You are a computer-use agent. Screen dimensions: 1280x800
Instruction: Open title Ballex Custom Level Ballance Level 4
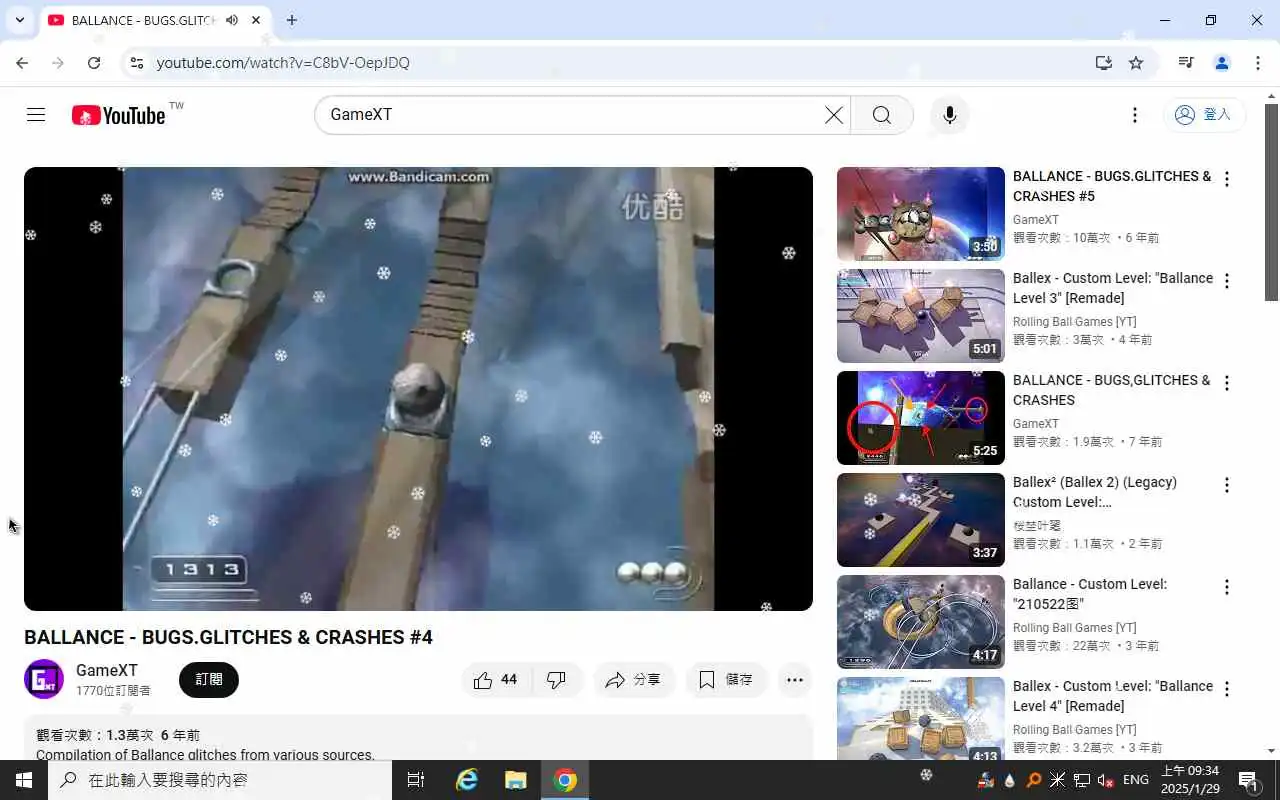[1113, 696]
